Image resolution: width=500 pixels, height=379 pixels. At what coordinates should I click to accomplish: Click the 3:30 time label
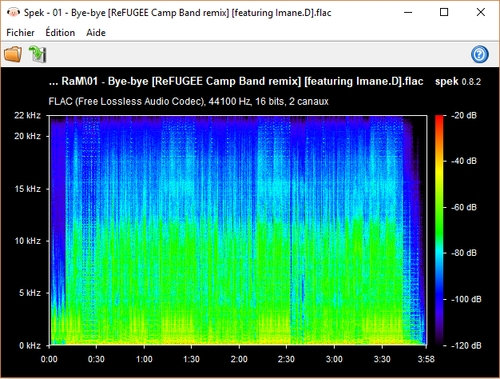pyautogui.click(x=382, y=359)
